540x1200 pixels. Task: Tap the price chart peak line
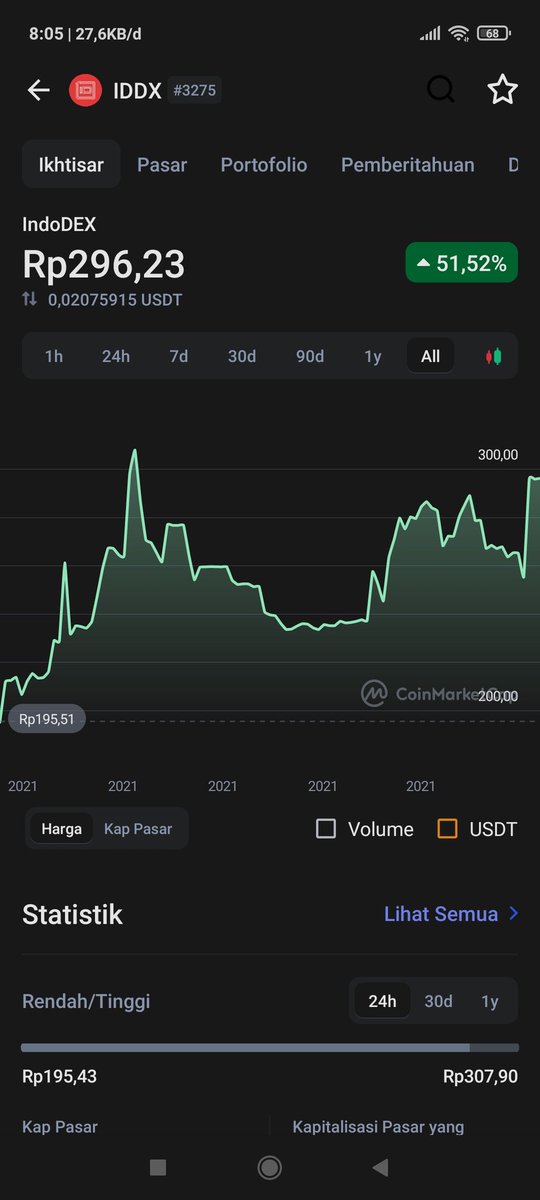(134, 452)
